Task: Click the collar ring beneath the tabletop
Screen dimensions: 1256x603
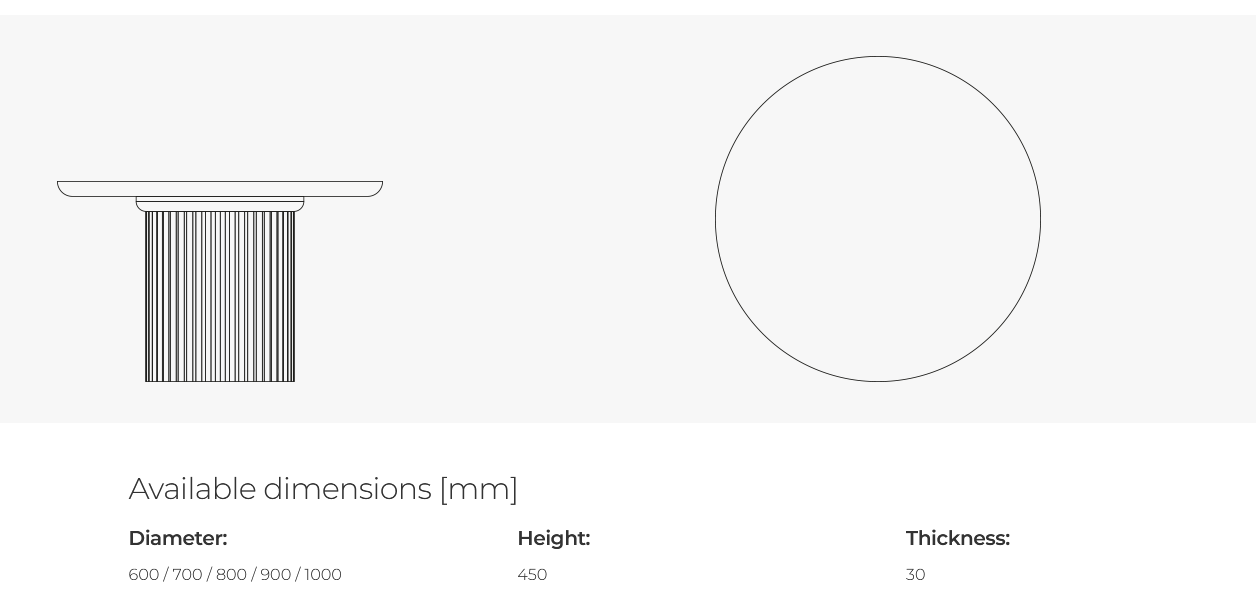Action: (x=220, y=204)
